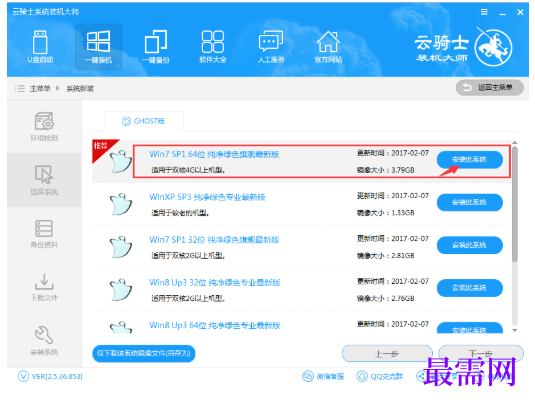Click ghost icon of WinXP SP3
535x403 pixels.
pos(120,204)
